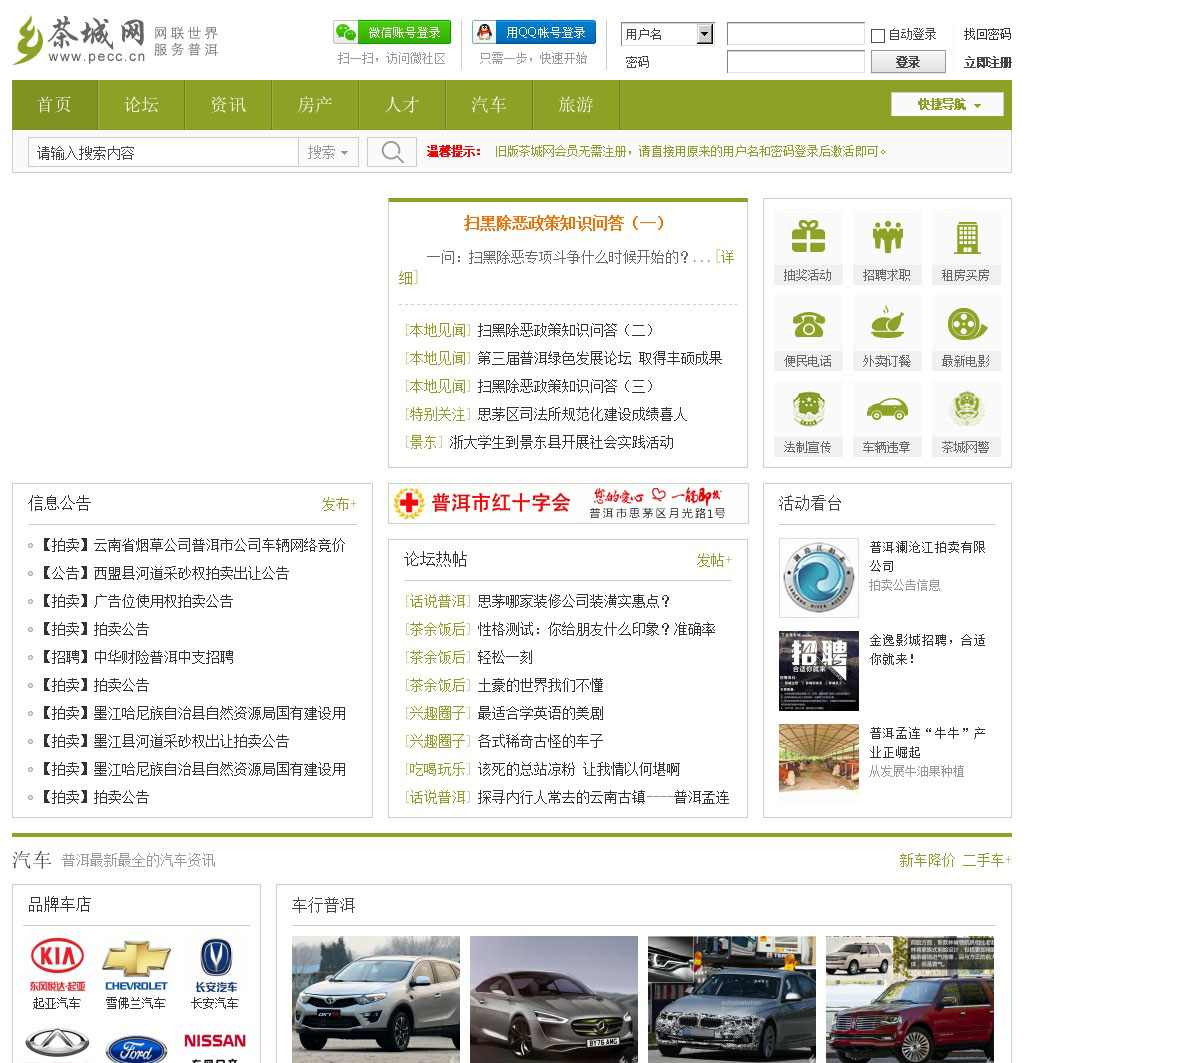Go to the 论坛 navigation tab
This screenshot has width=1200, height=1063.
(141, 105)
